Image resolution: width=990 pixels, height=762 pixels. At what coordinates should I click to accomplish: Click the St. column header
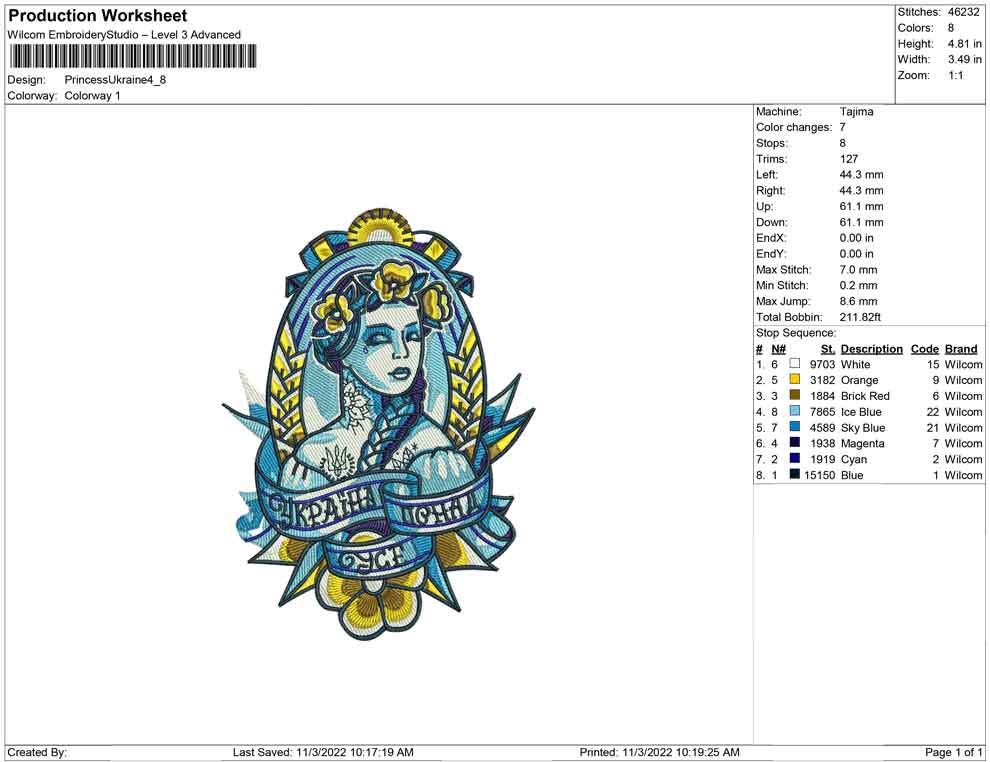(x=827, y=349)
